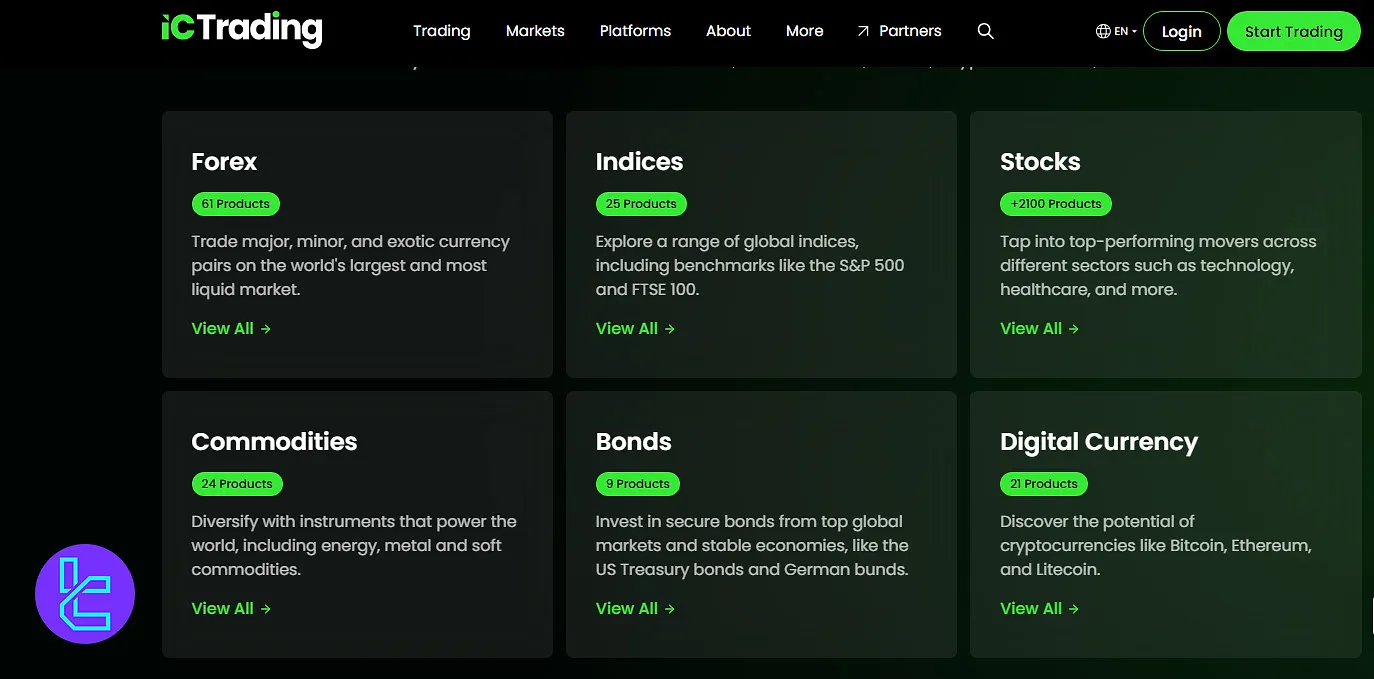Click the Login button
This screenshot has width=1374, height=679.
1181,31
